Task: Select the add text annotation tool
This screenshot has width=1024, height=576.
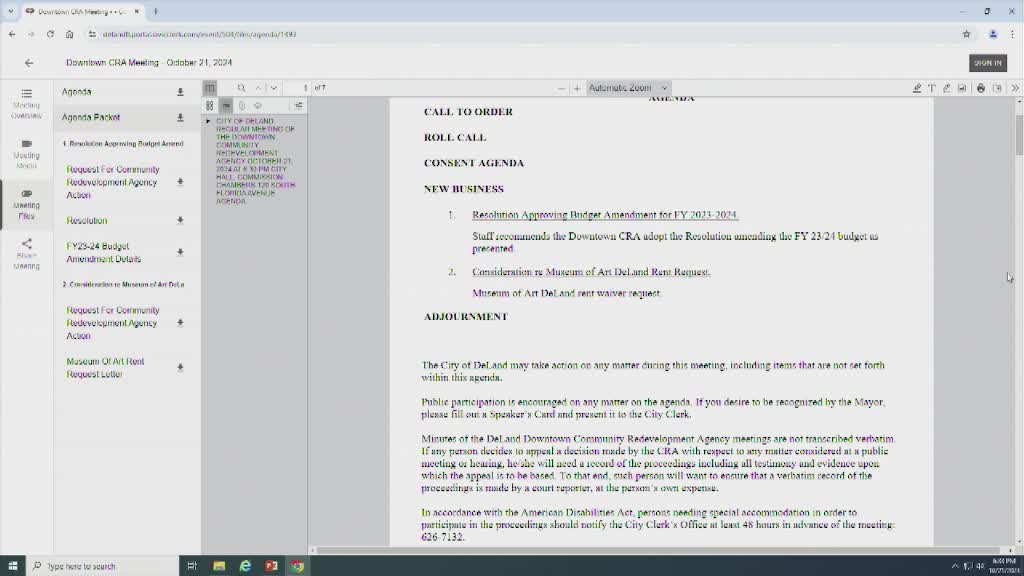Action: [x=932, y=88]
